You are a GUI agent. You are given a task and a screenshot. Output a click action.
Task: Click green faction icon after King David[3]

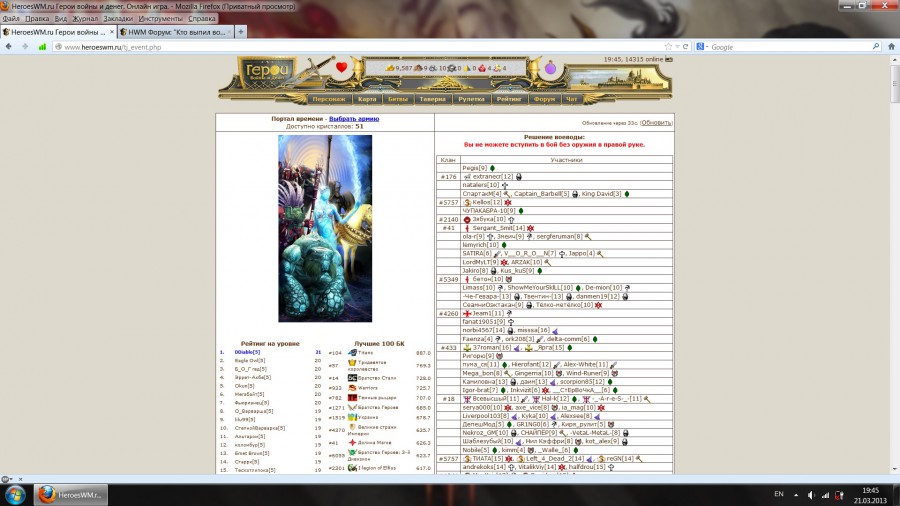point(627,194)
